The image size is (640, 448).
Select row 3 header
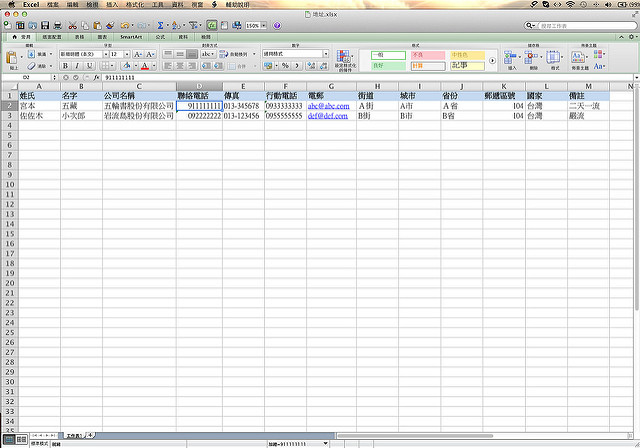[x=9, y=115]
